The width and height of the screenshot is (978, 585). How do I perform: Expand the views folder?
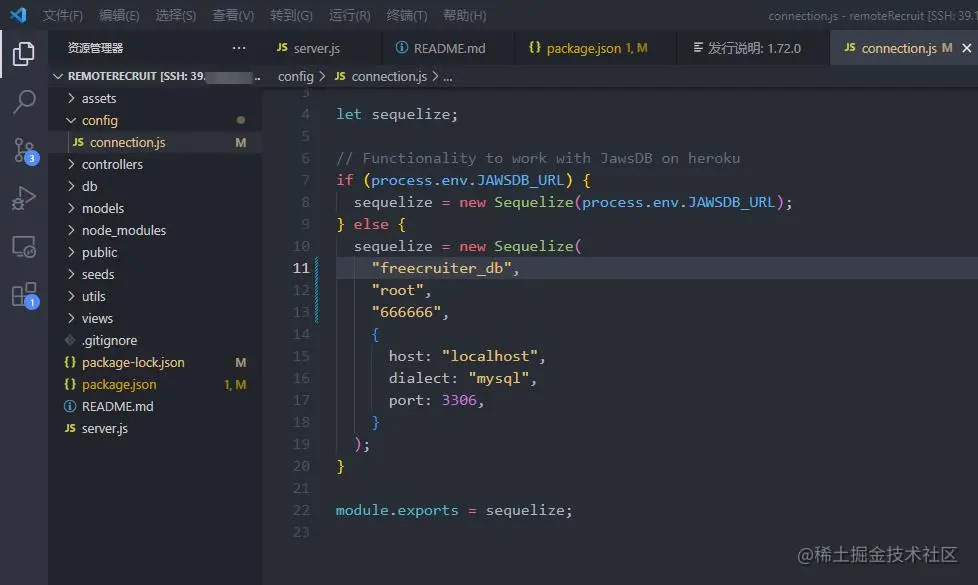click(71, 318)
